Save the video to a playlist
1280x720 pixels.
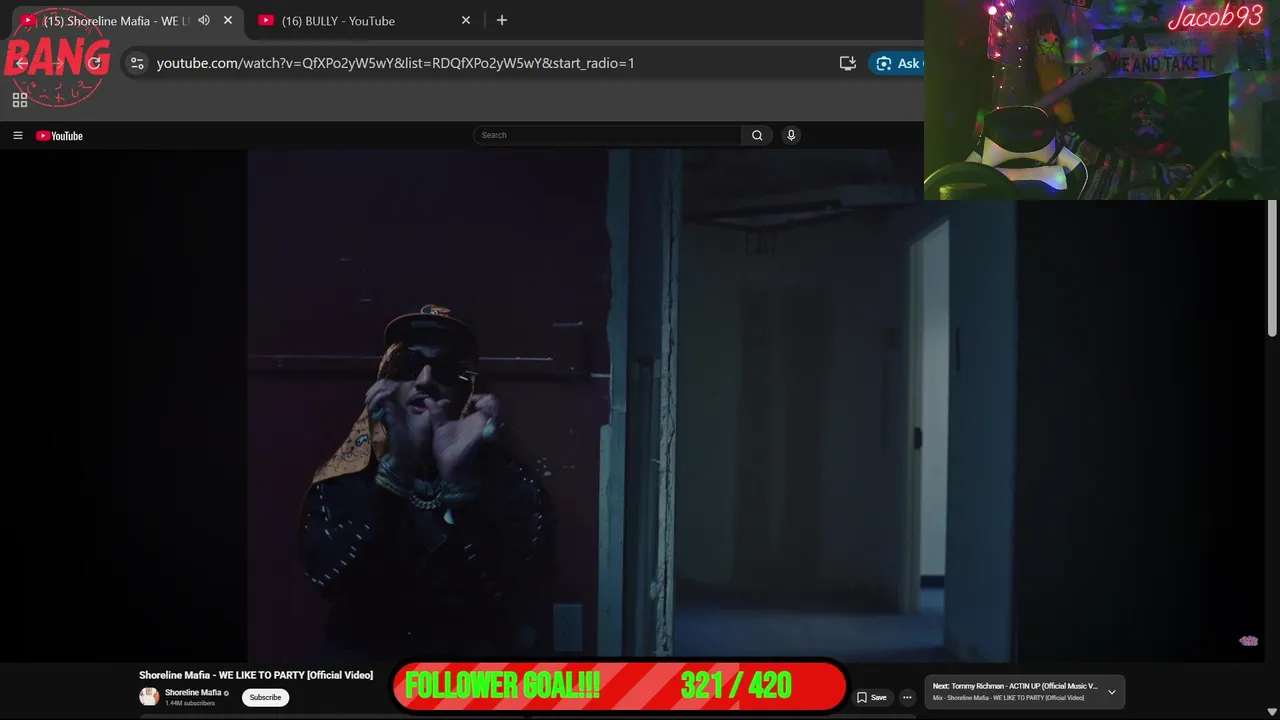point(871,697)
